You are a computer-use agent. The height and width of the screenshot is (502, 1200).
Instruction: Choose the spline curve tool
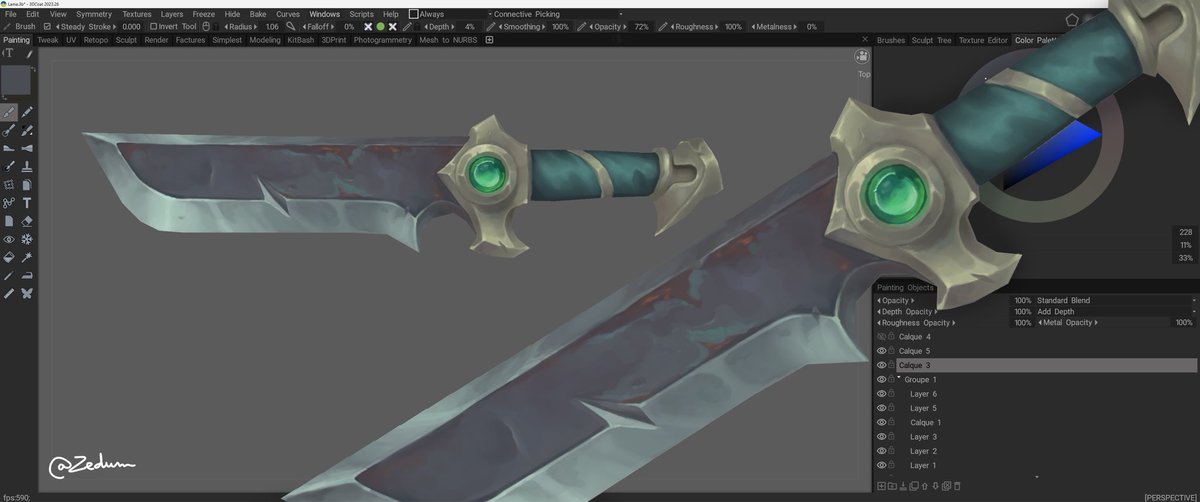tap(9, 203)
